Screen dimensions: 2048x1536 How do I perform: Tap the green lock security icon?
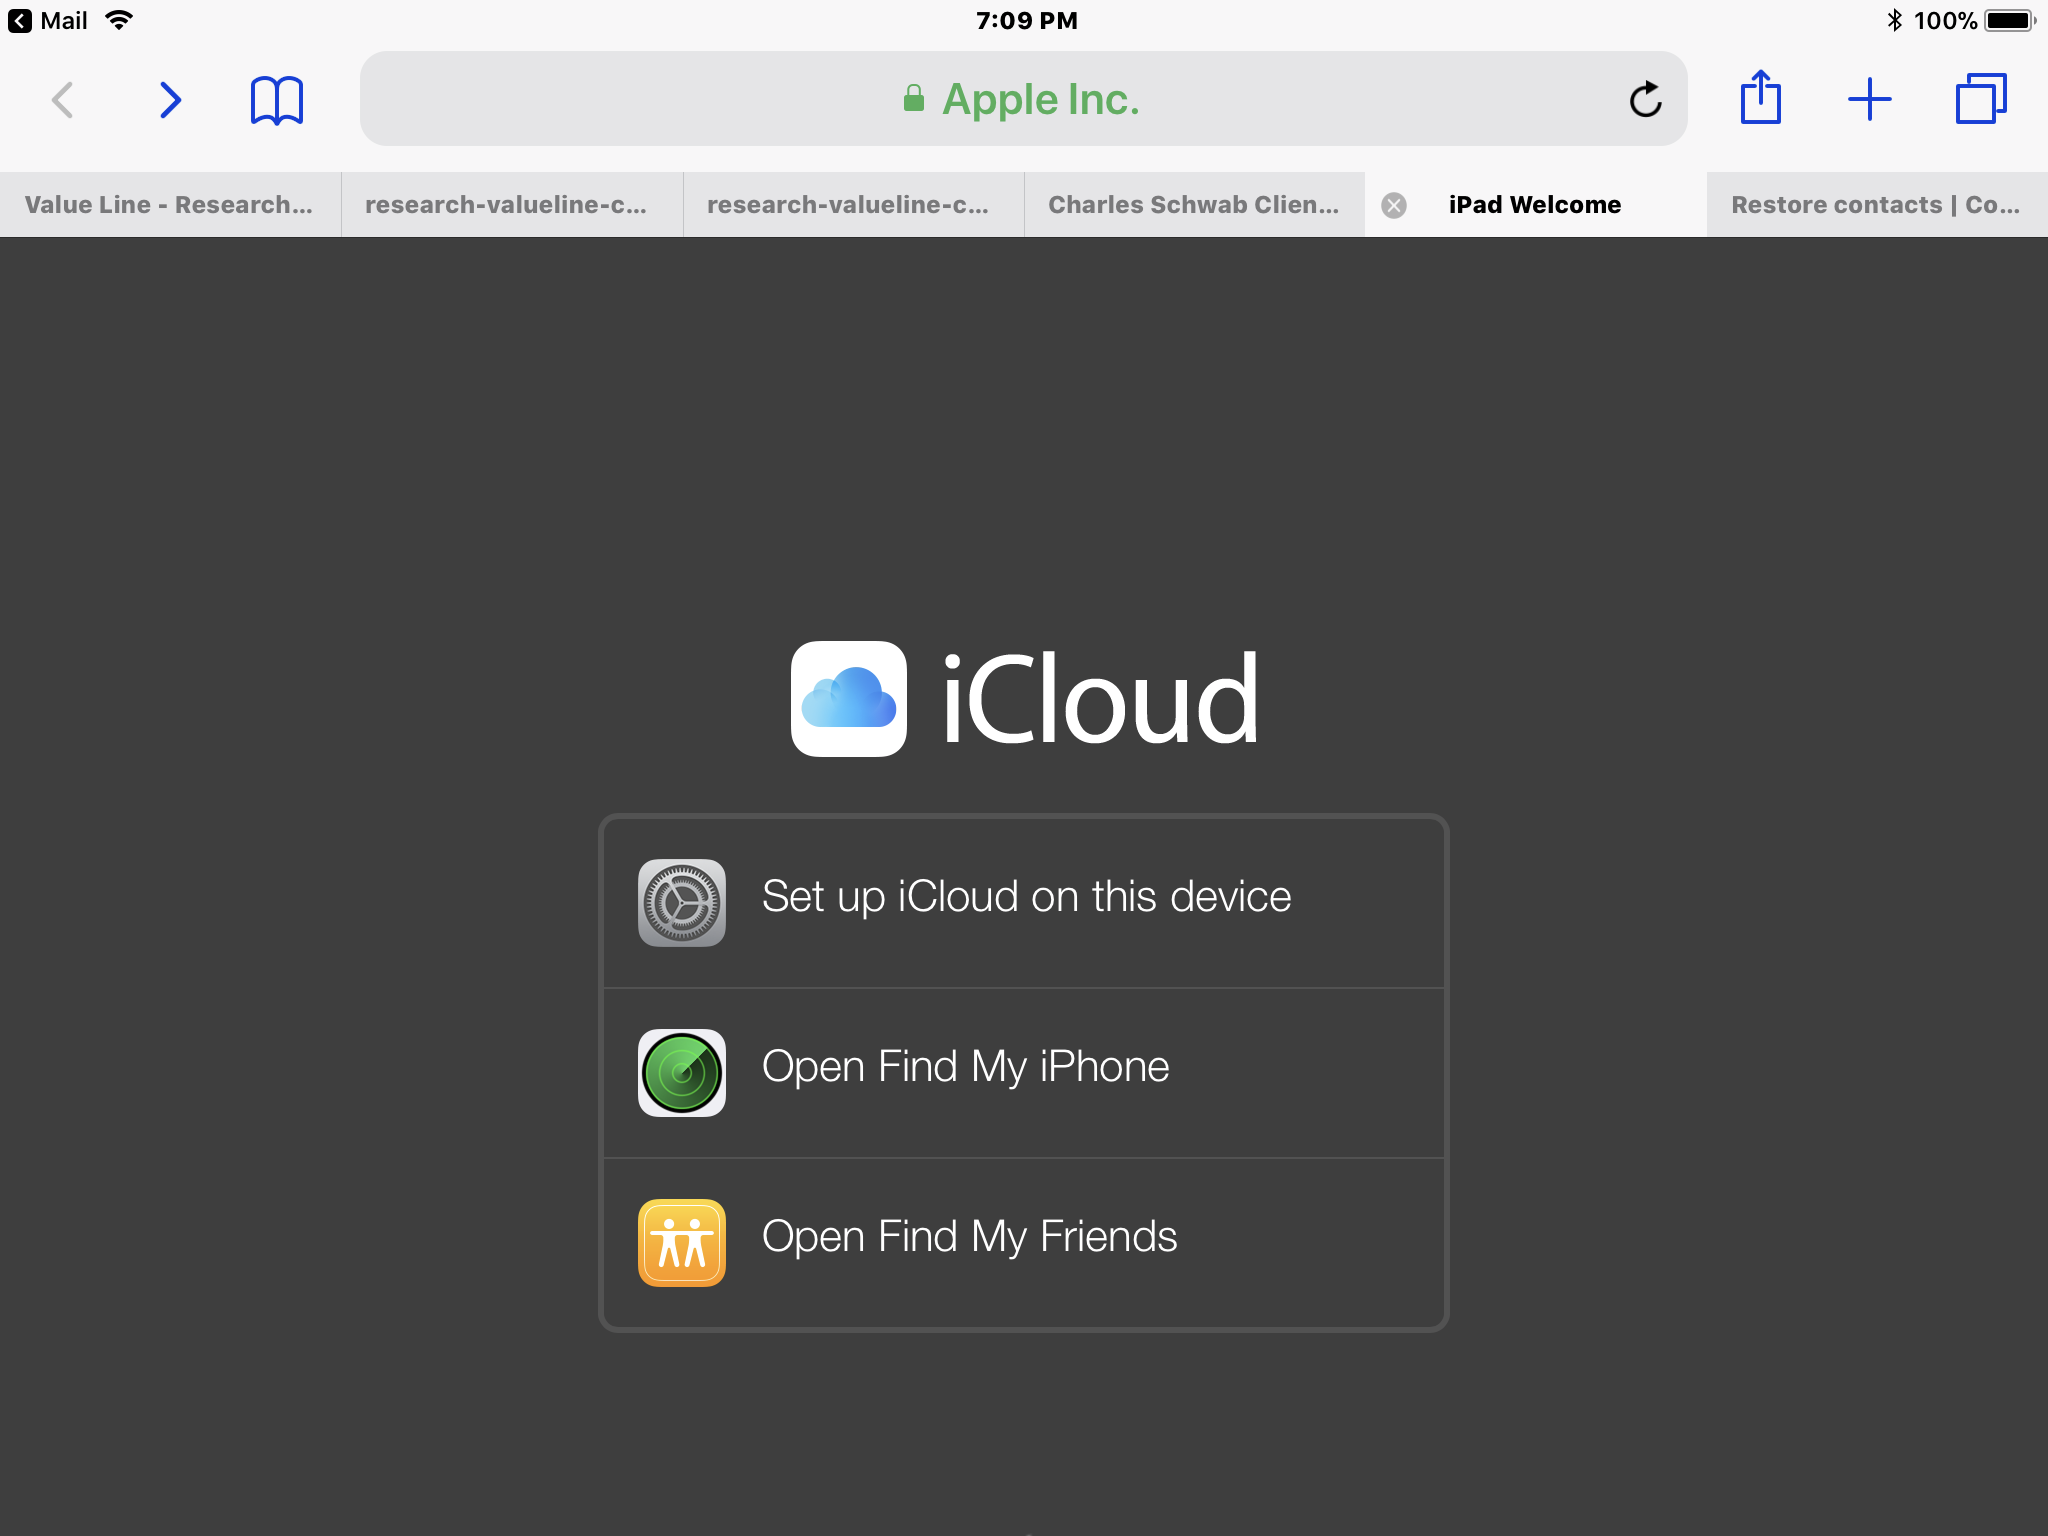pos(913,98)
